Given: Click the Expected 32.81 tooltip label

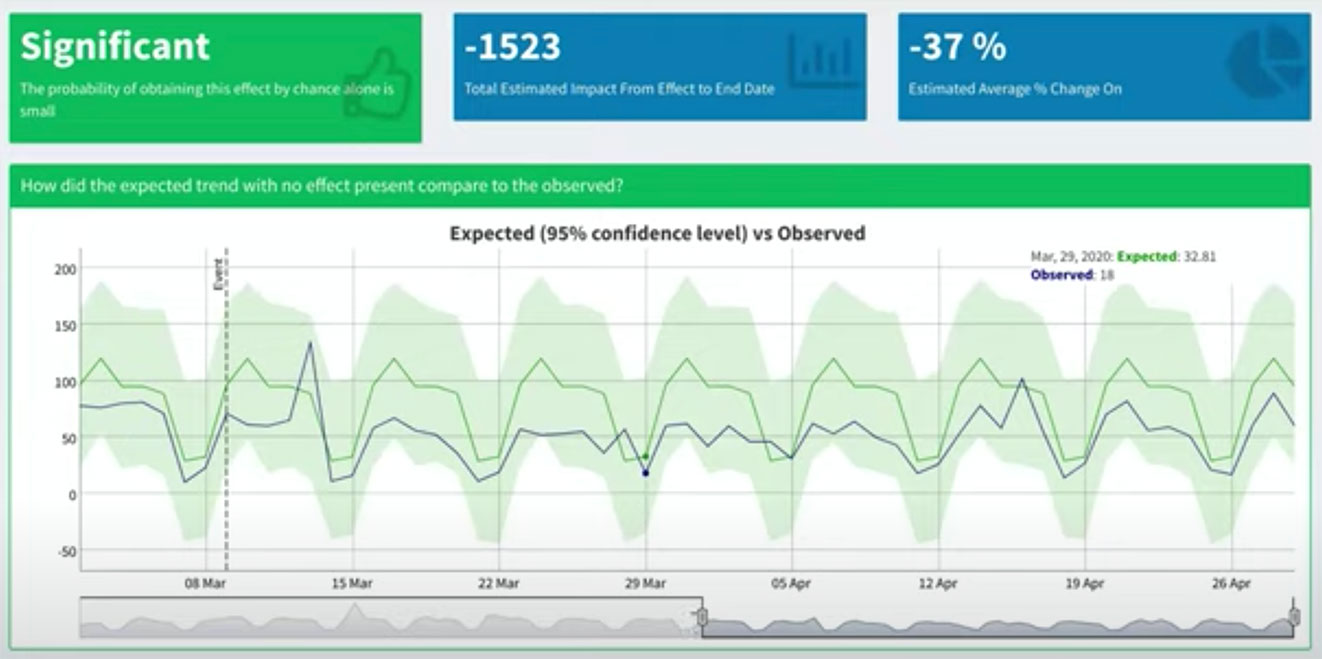Looking at the screenshot, I should pyautogui.click(x=1165, y=257).
